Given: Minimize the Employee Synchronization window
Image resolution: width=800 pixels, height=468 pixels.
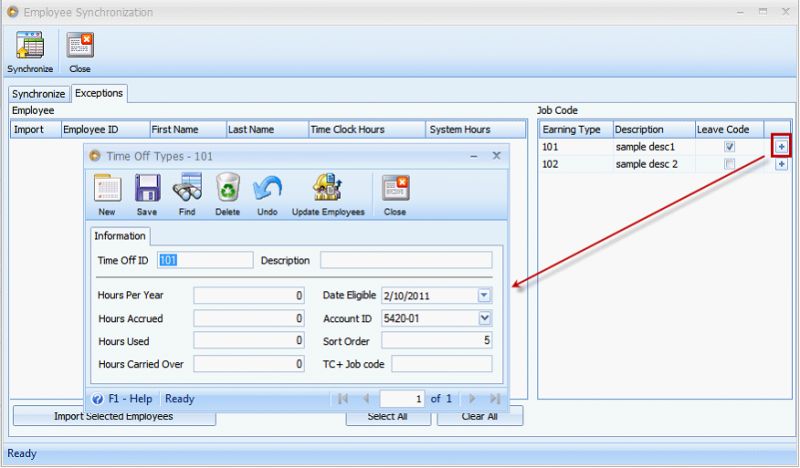Looking at the screenshot, I should 740,12.
